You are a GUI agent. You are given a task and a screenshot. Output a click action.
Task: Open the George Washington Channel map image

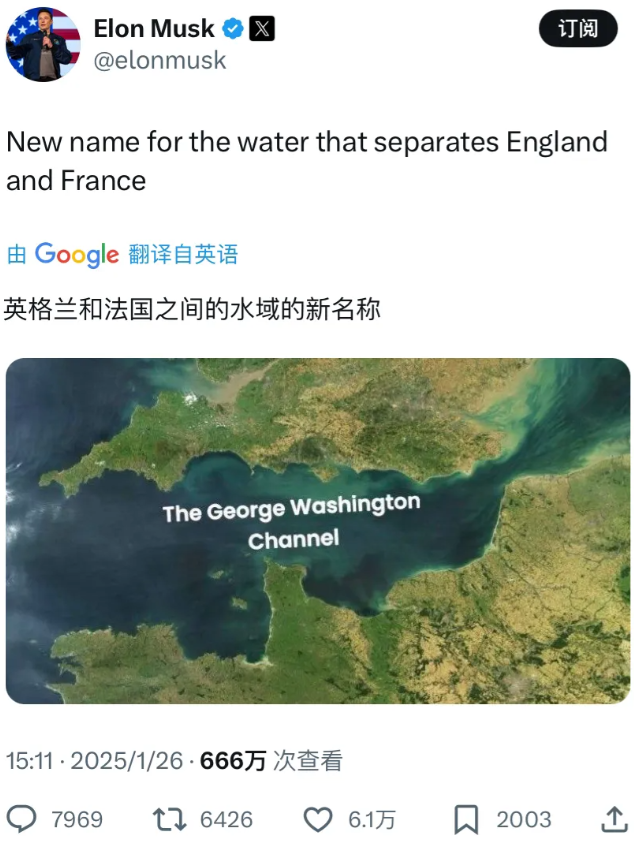tap(318, 531)
